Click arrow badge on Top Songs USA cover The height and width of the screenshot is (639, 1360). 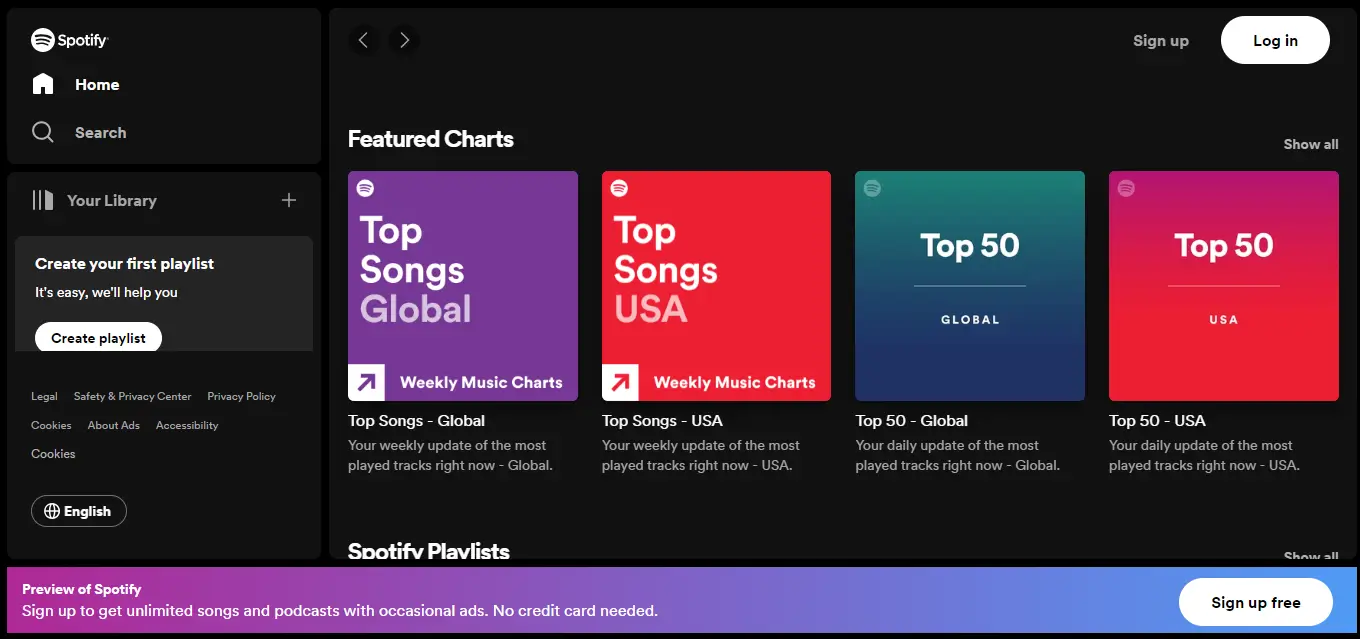pyautogui.click(x=620, y=382)
